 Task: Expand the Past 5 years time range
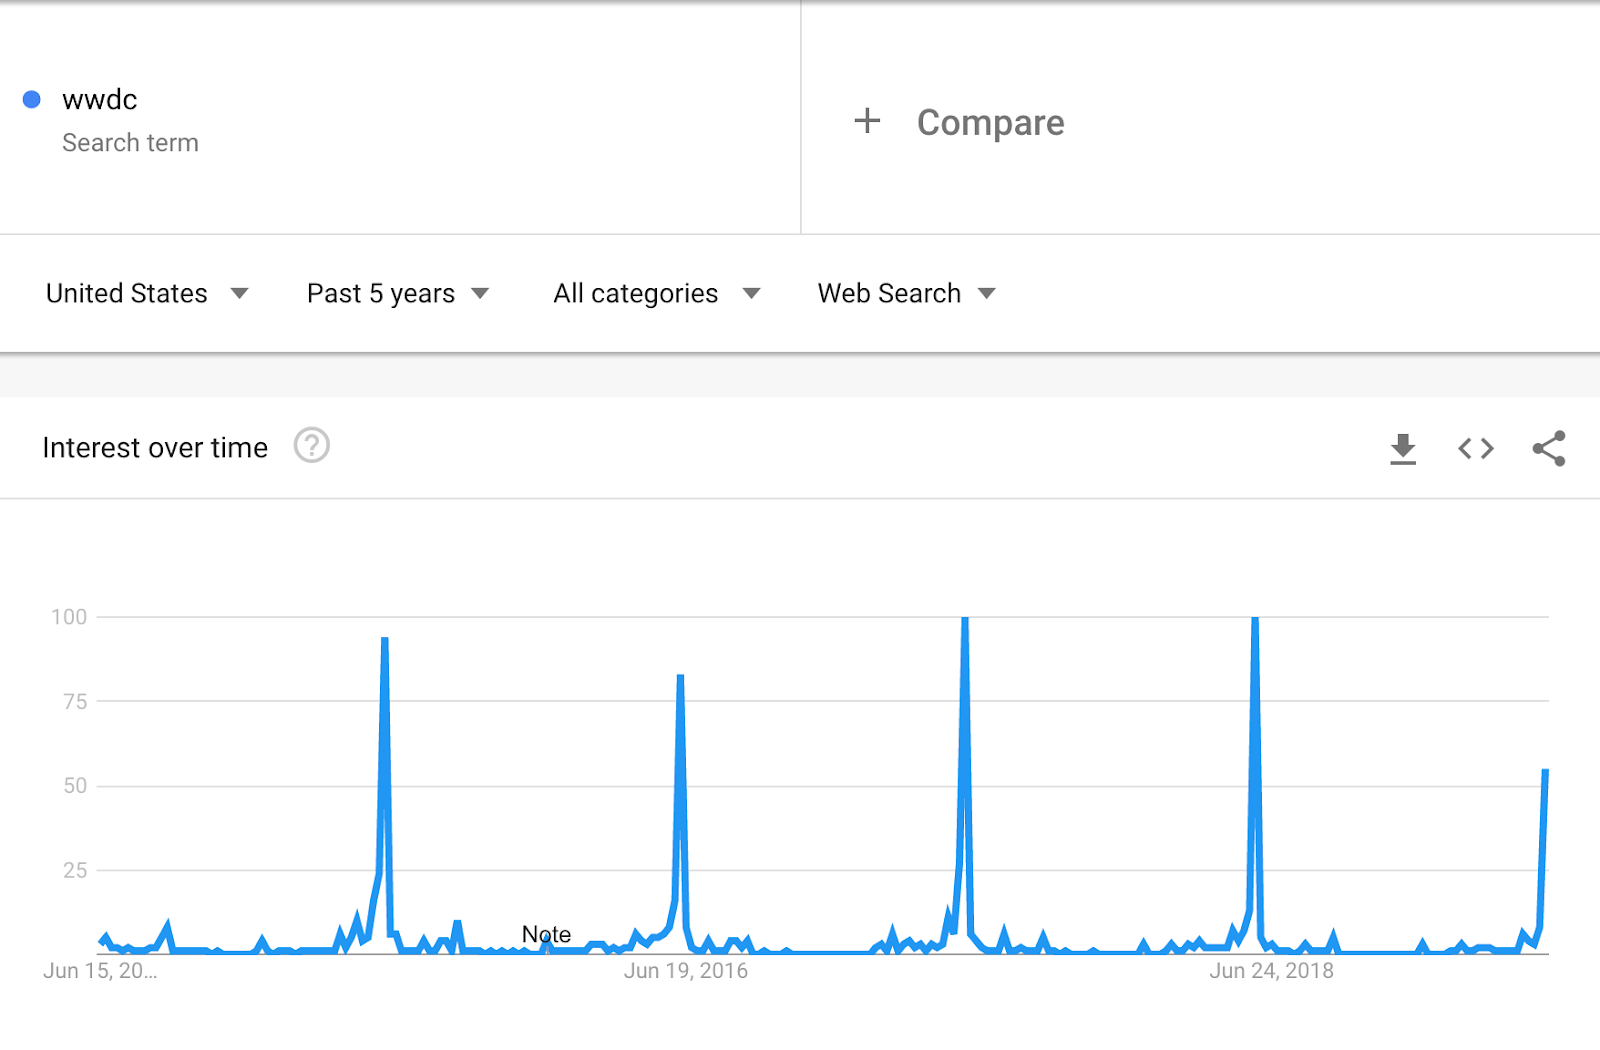coord(398,293)
